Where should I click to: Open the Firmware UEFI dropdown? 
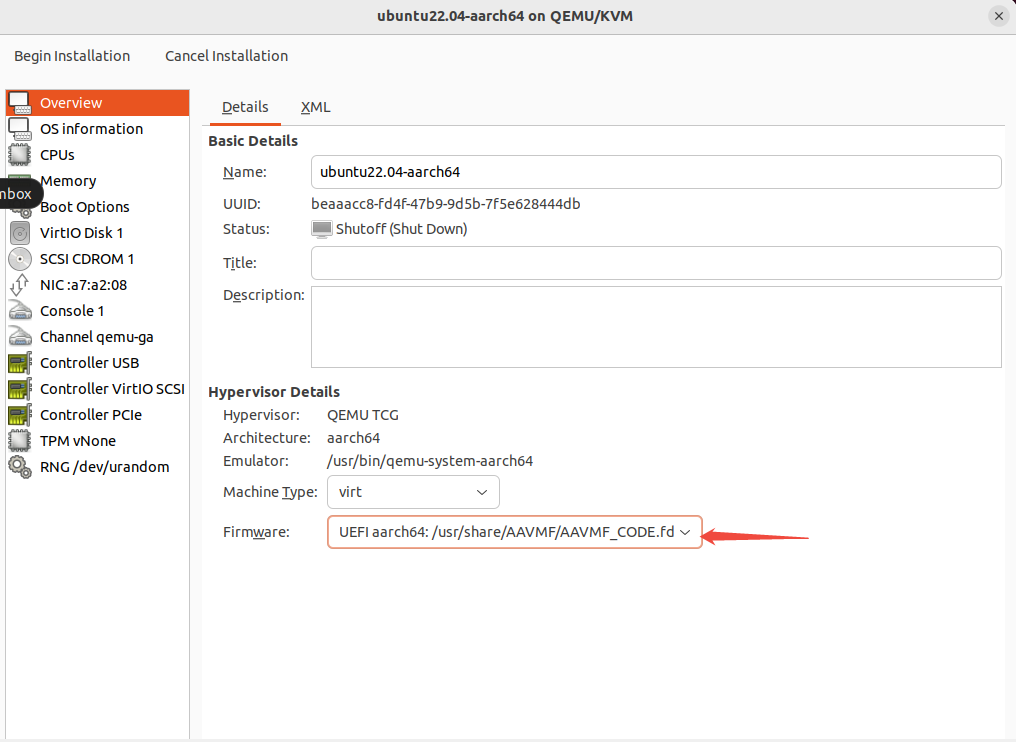coord(514,532)
